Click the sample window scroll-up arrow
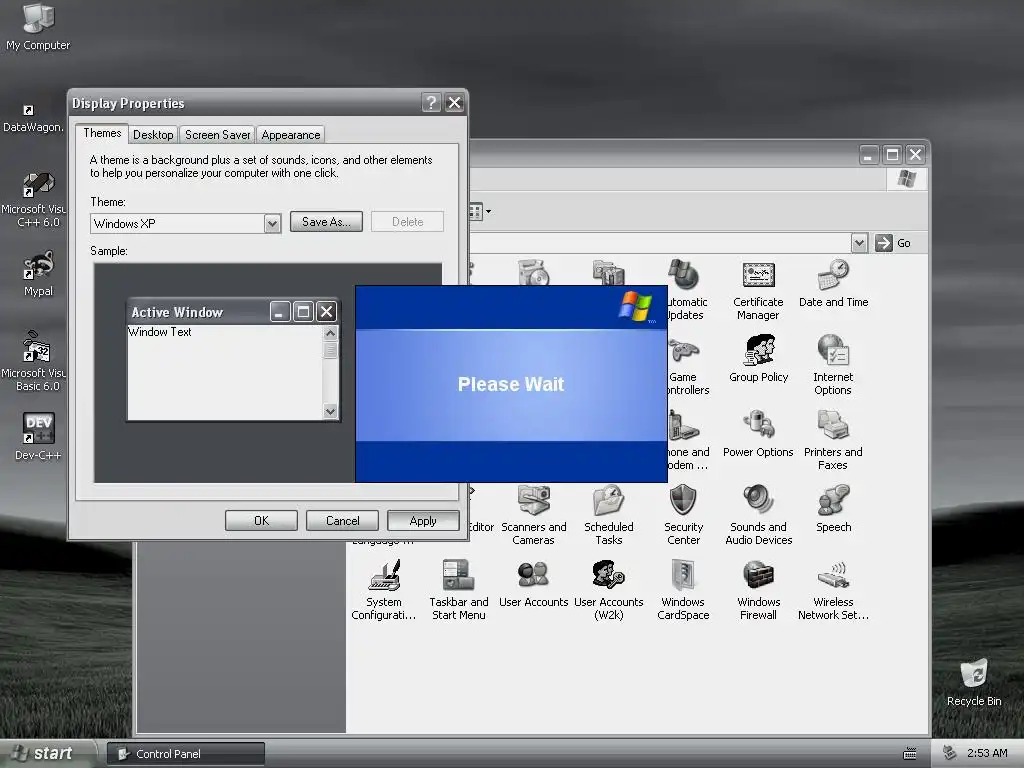The image size is (1024, 768). coord(330,333)
